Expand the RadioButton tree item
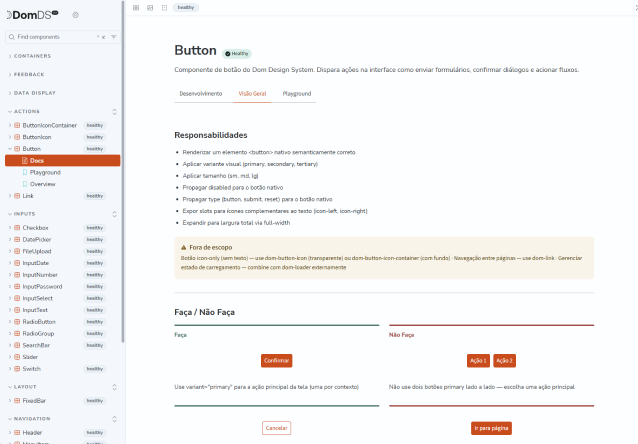Viewport: 638px width, 444px height. [x=10, y=322]
